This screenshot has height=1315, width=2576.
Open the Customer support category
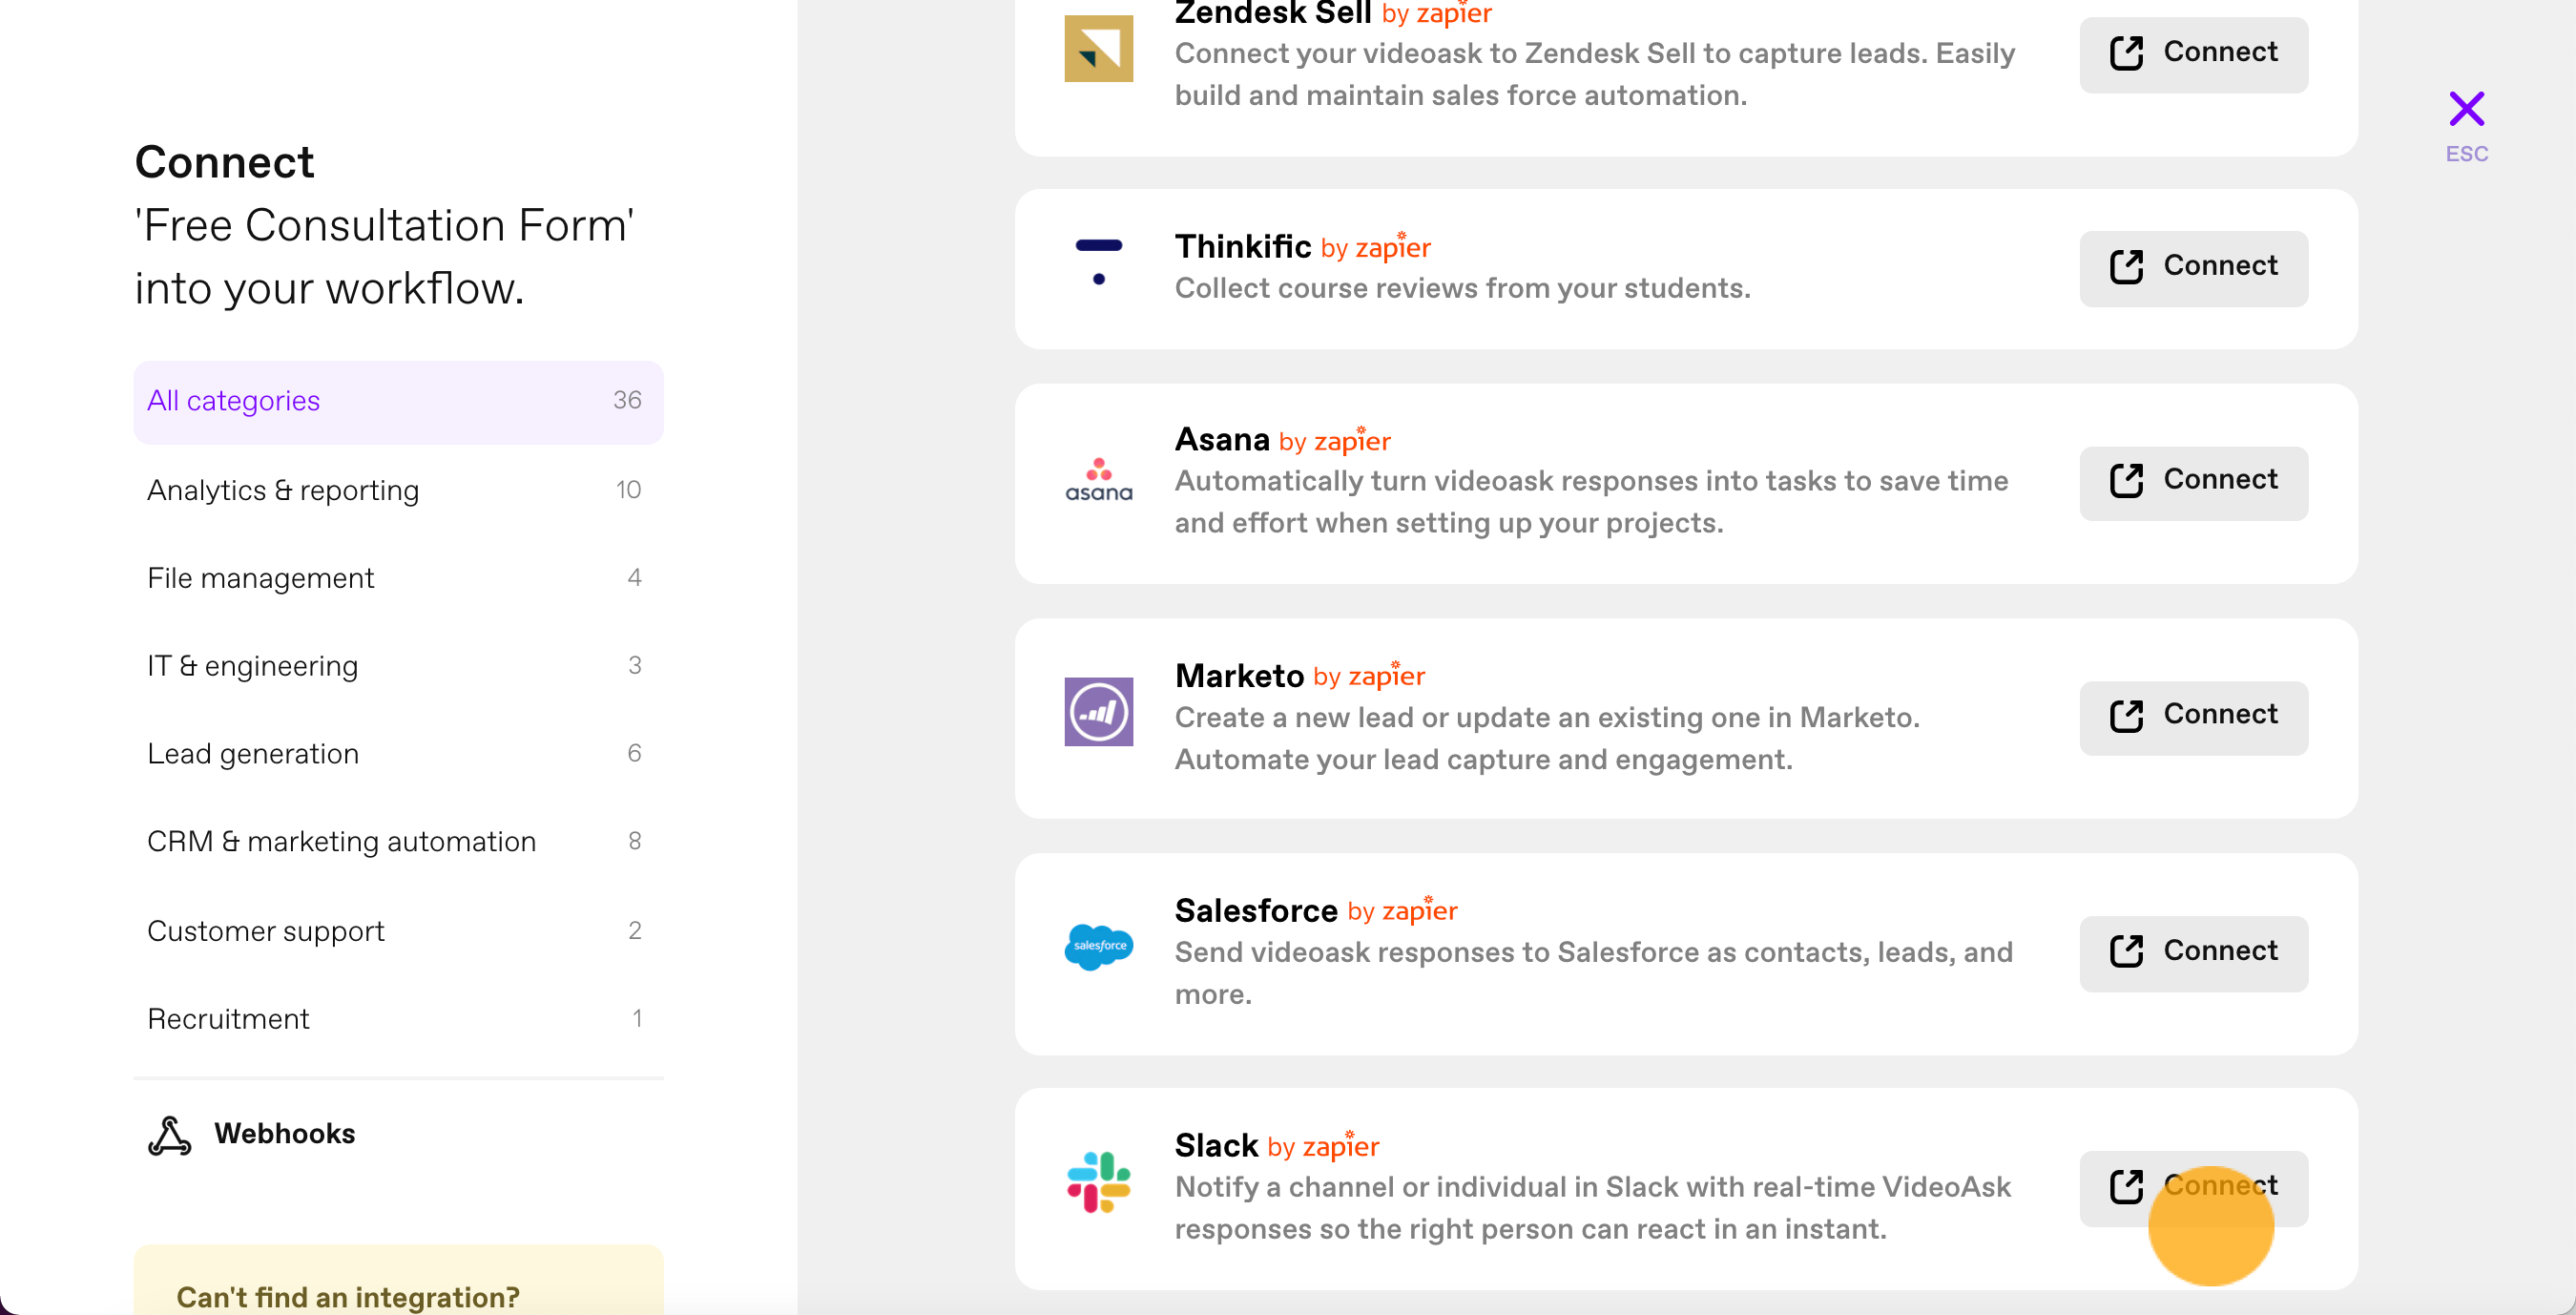click(398, 931)
